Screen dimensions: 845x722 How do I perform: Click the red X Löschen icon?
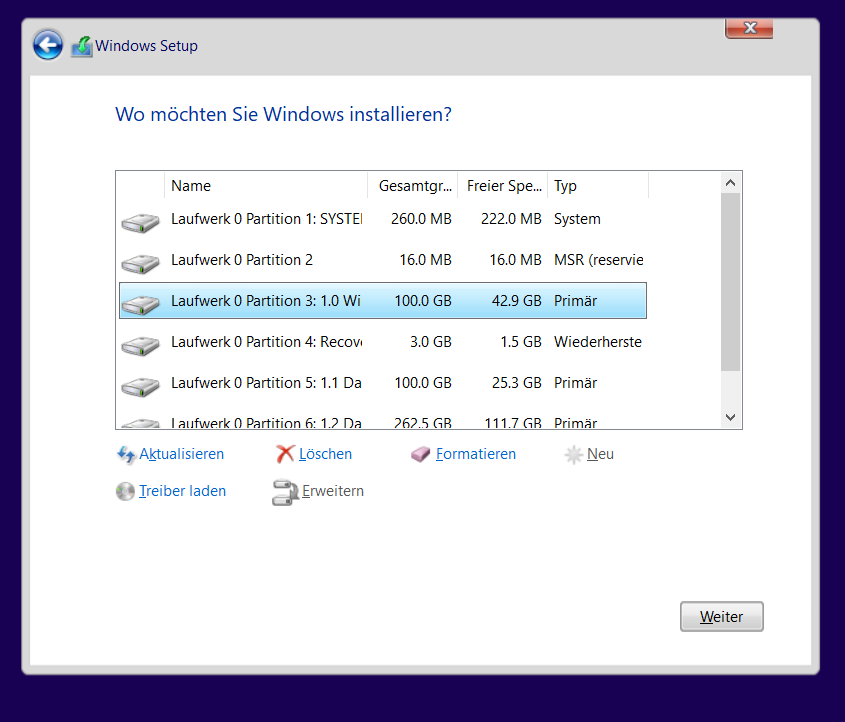coord(285,454)
